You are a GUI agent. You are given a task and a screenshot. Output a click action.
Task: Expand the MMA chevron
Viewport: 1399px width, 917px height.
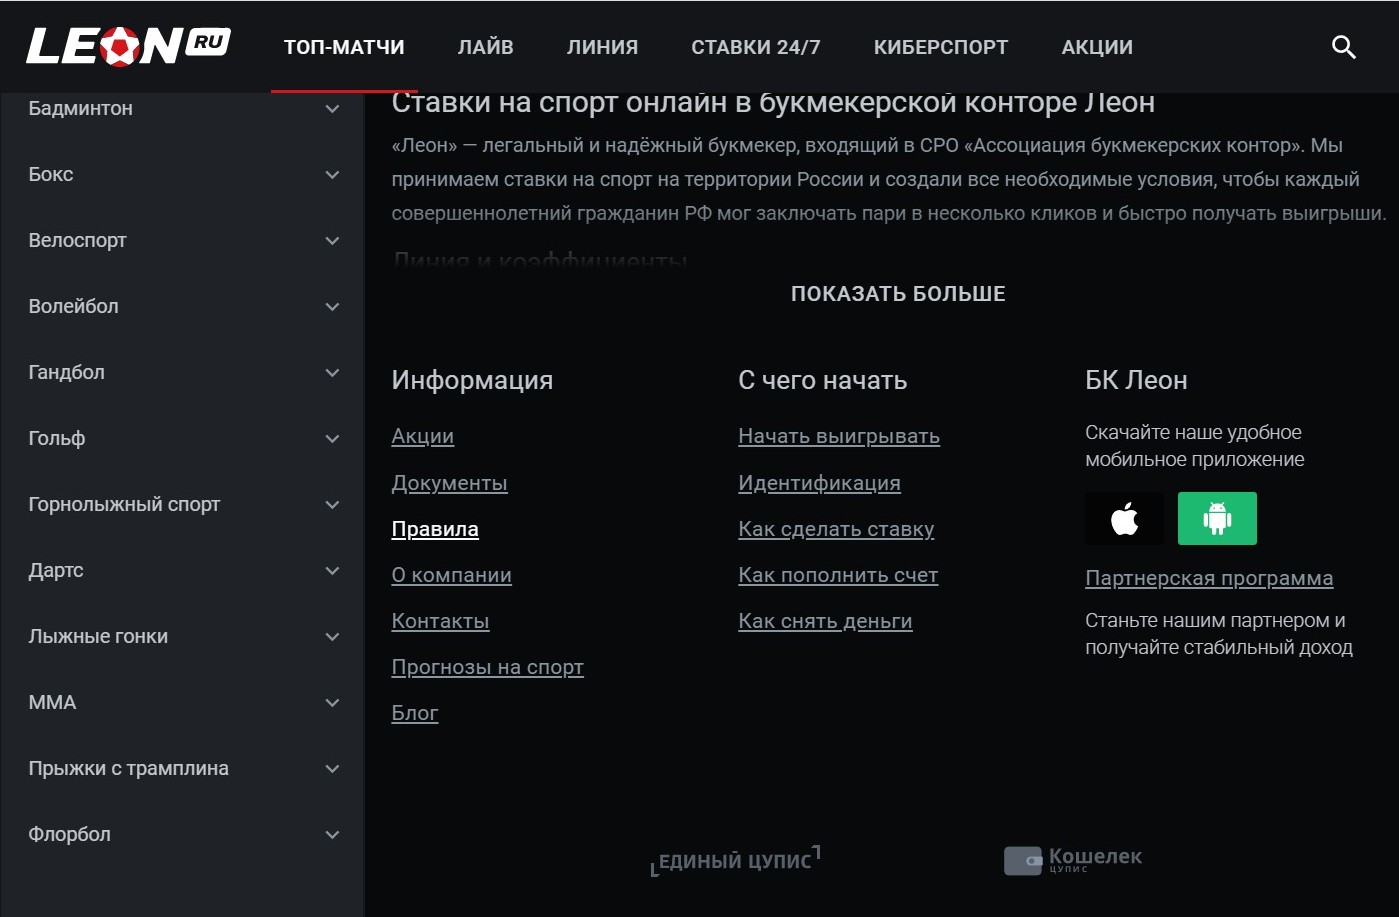click(333, 703)
